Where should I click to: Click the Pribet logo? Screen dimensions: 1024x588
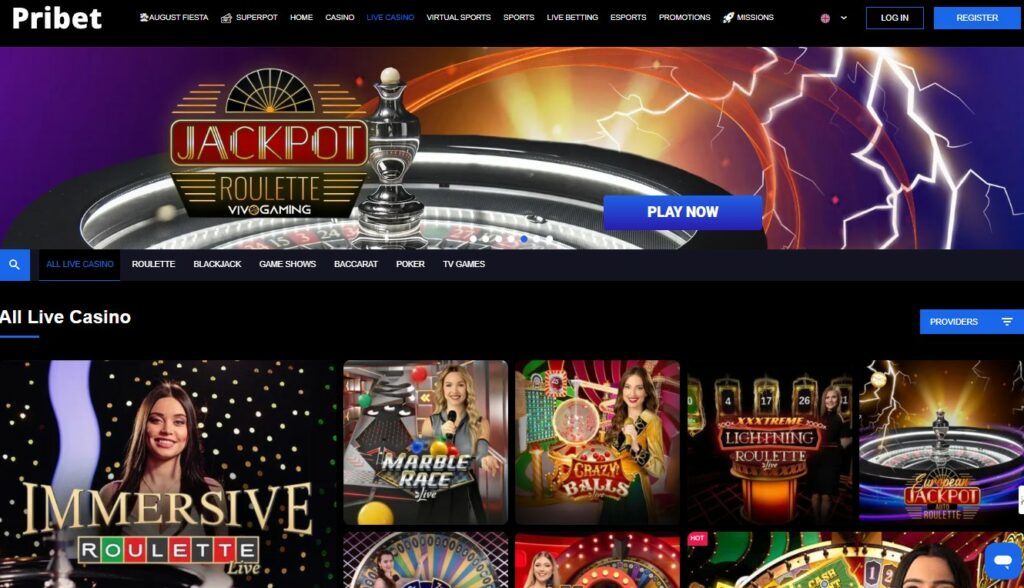point(57,18)
